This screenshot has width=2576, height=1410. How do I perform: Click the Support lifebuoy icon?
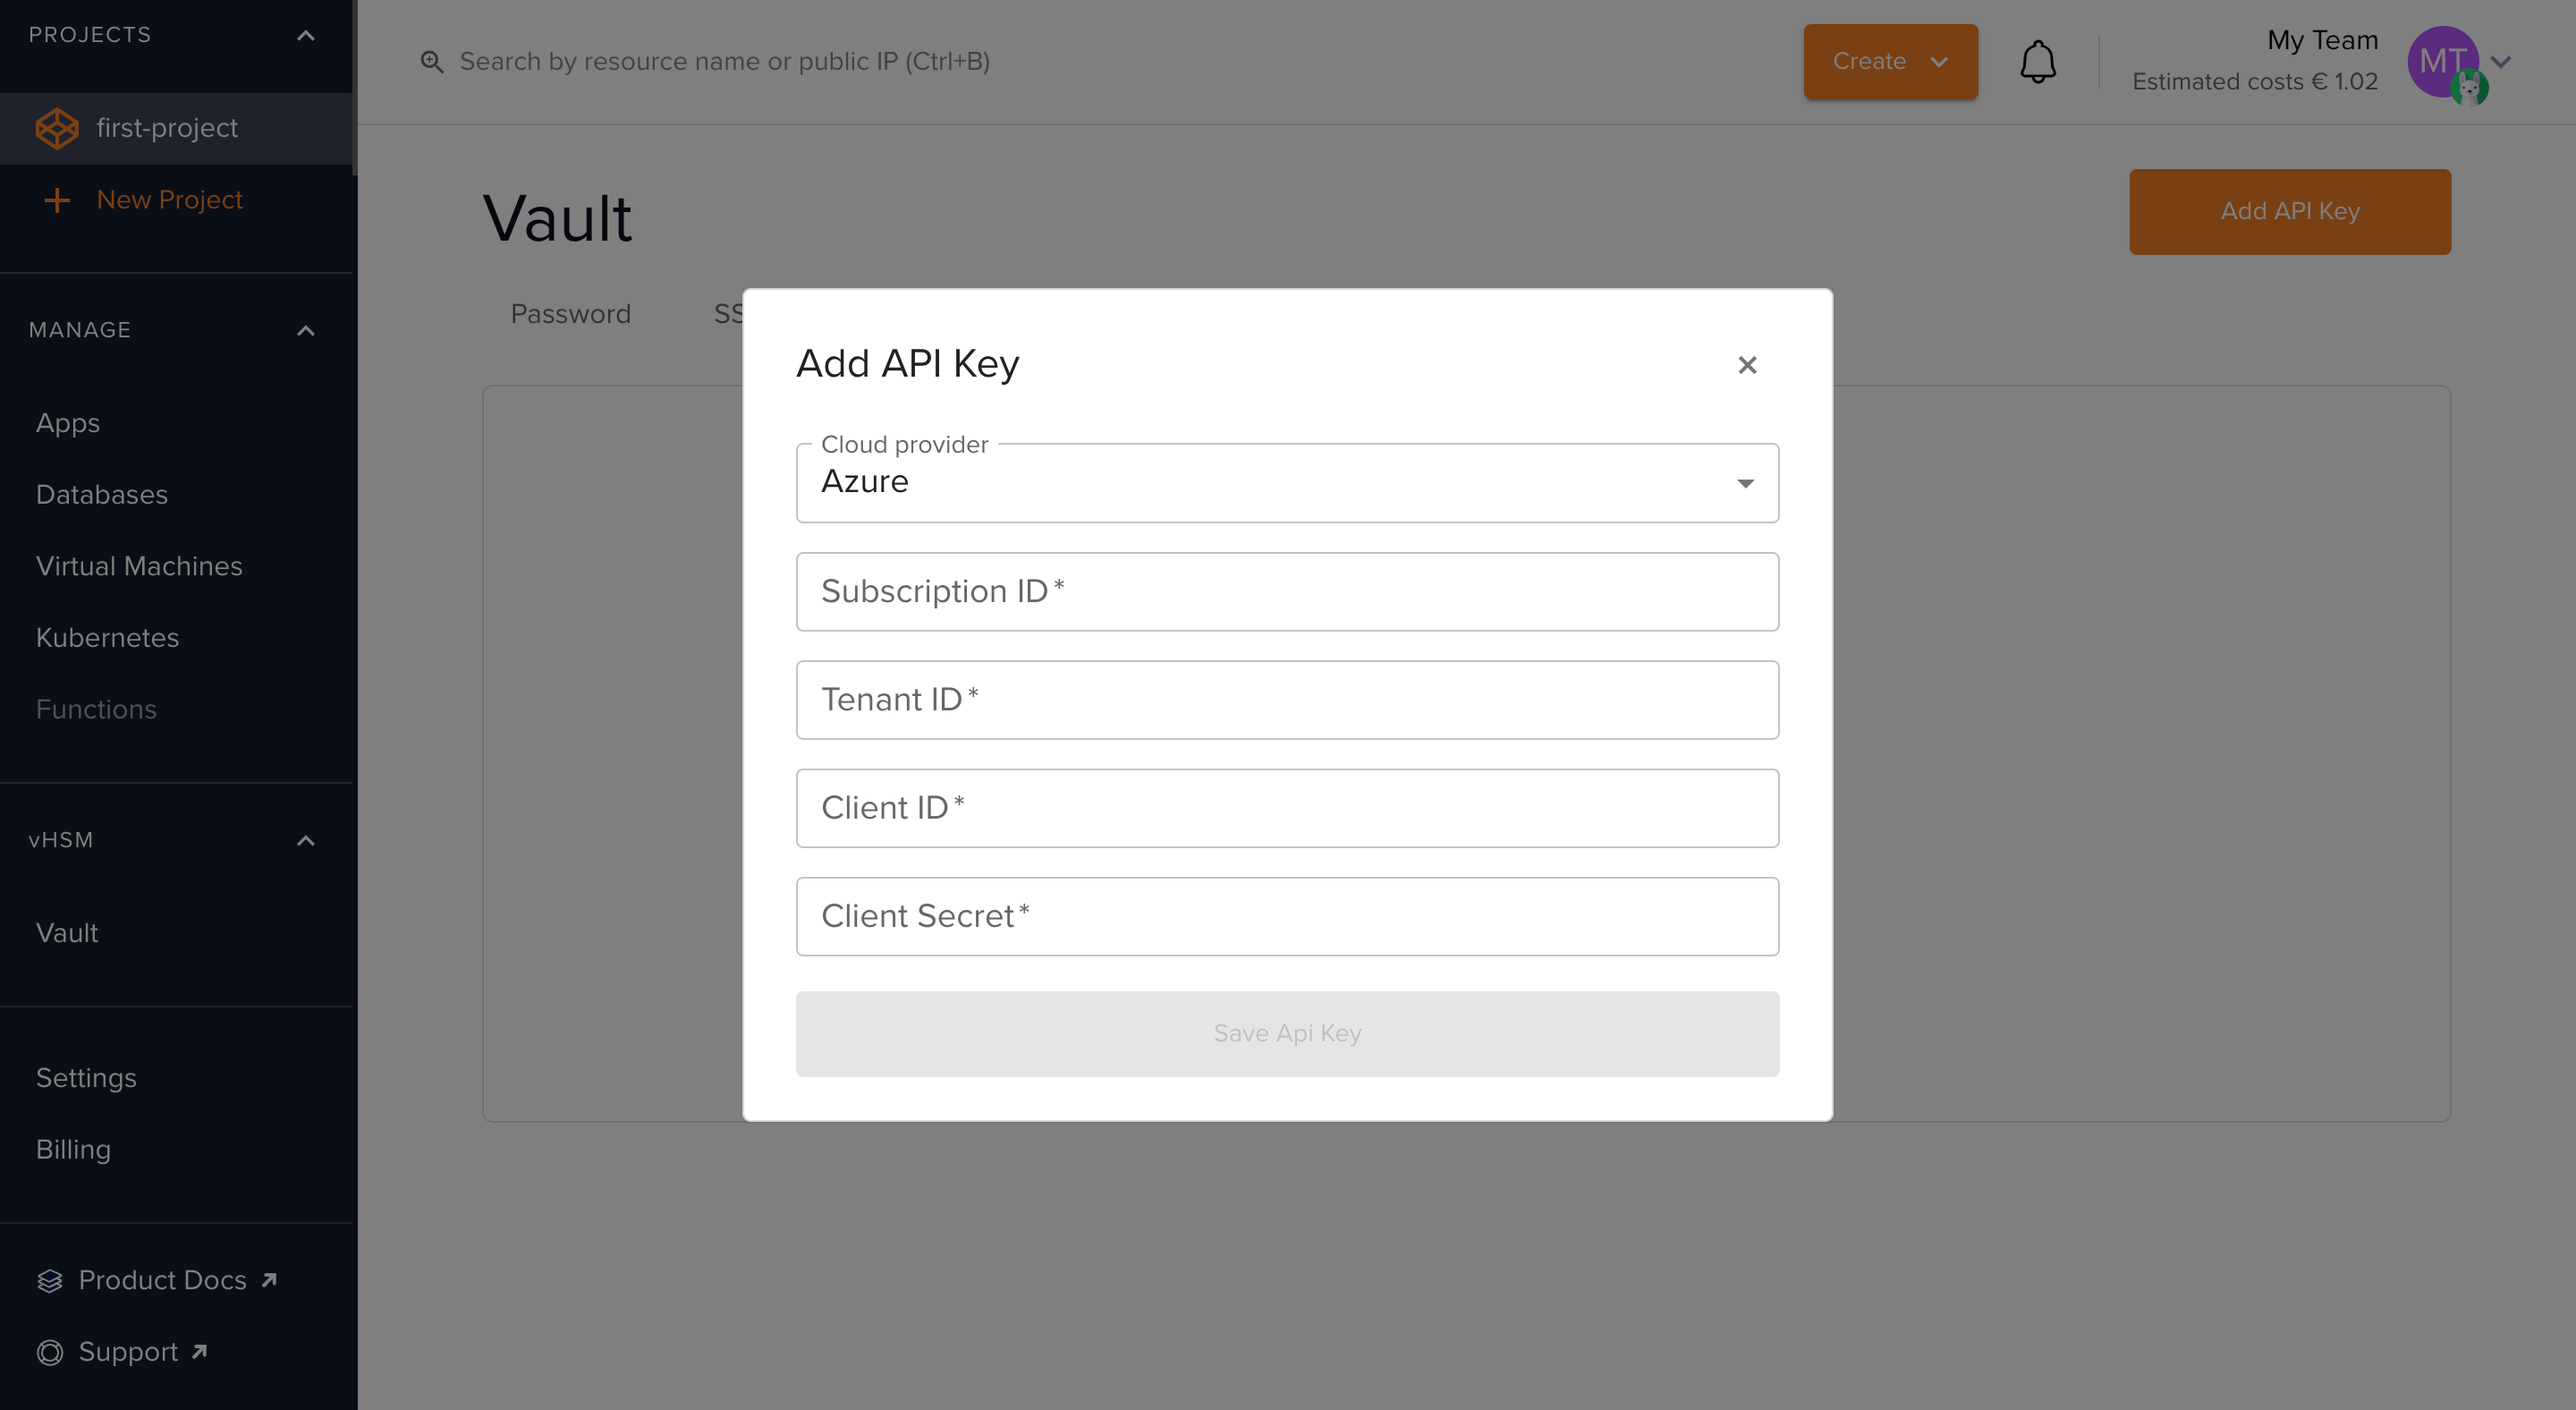tap(50, 1353)
